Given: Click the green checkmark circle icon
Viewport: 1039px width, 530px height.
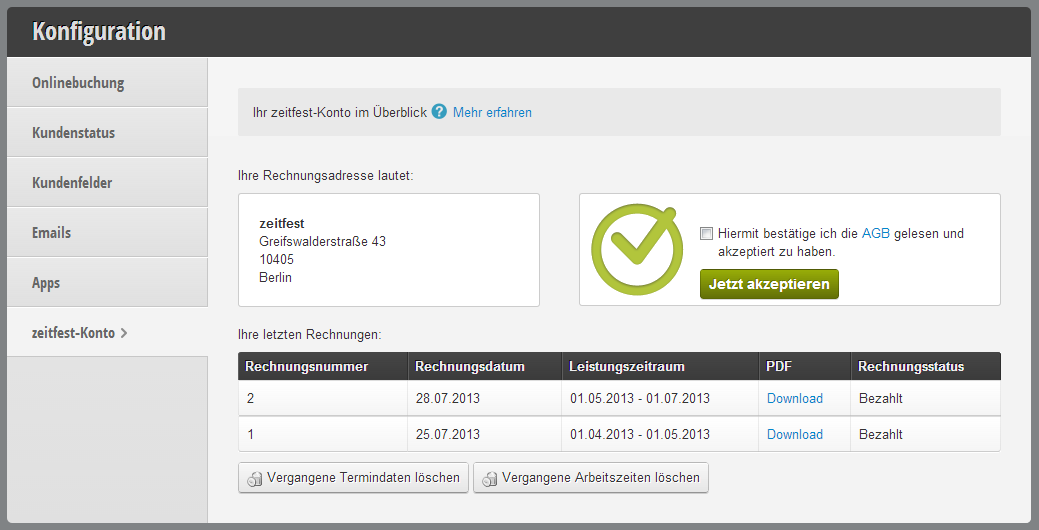Looking at the screenshot, I should (637, 249).
